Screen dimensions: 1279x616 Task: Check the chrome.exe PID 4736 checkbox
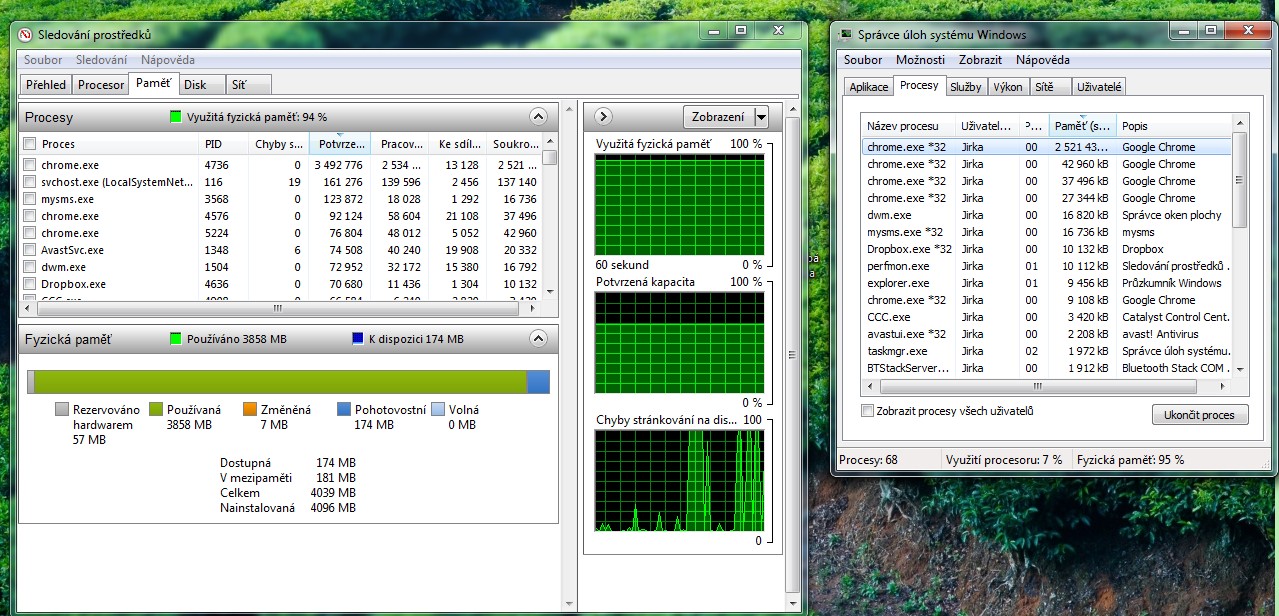click(30, 165)
